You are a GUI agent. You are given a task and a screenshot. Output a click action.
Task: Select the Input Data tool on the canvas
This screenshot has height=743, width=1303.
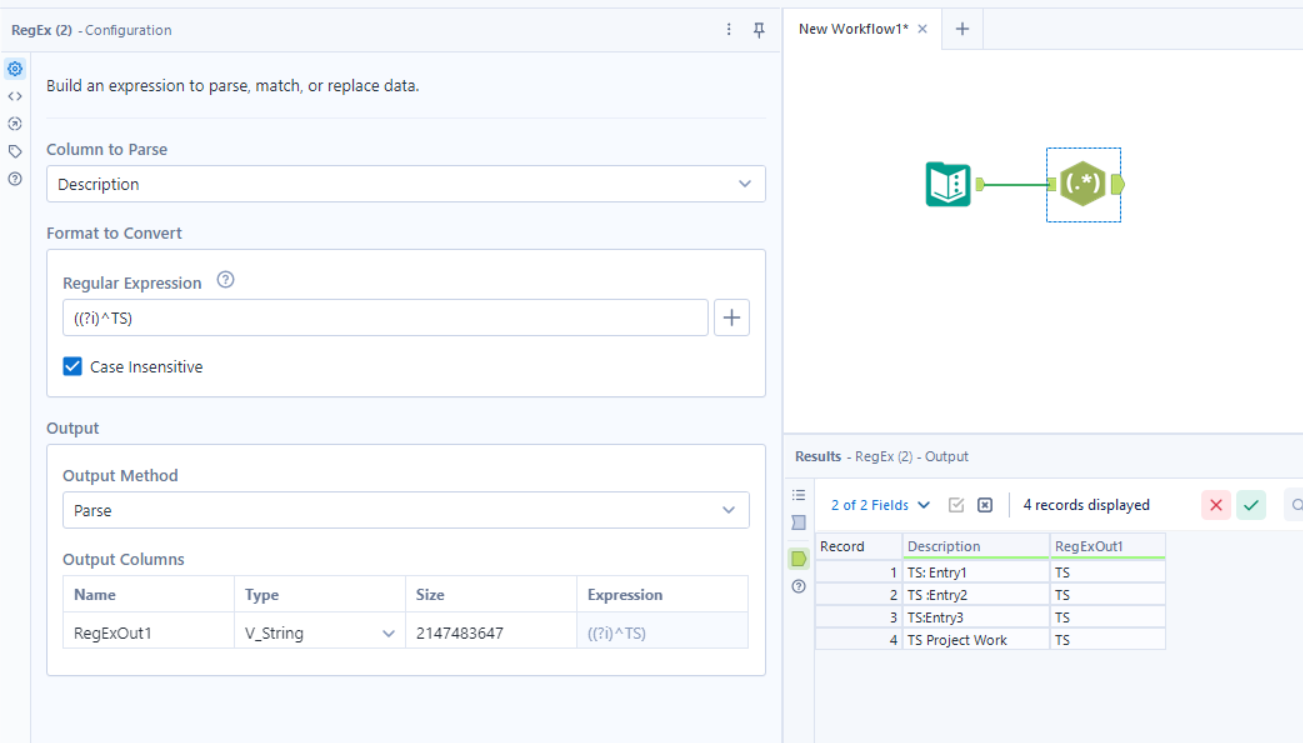point(947,184)
